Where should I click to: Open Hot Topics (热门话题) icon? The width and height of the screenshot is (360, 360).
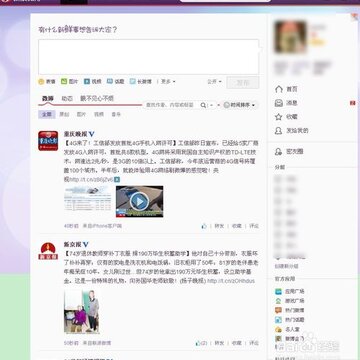point(278,320)
